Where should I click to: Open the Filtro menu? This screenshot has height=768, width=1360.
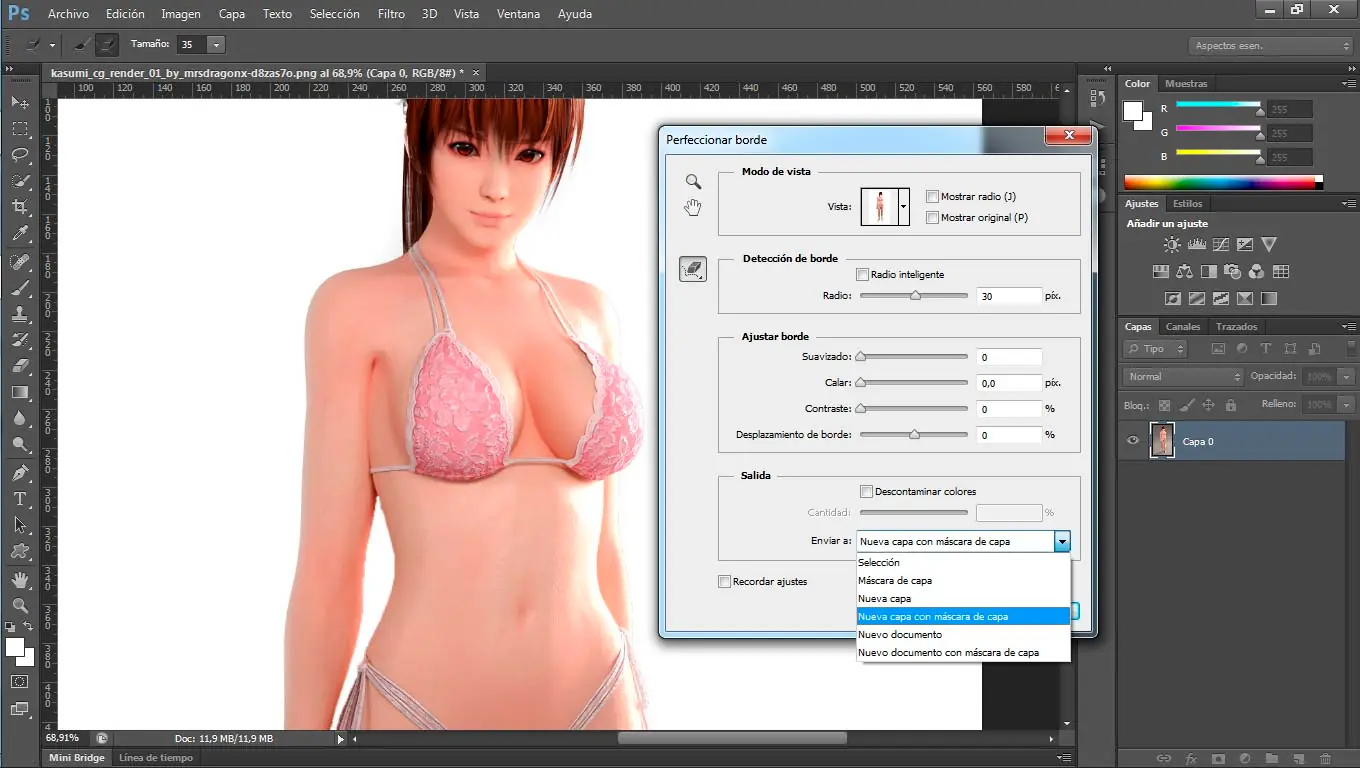click(392, 14)
